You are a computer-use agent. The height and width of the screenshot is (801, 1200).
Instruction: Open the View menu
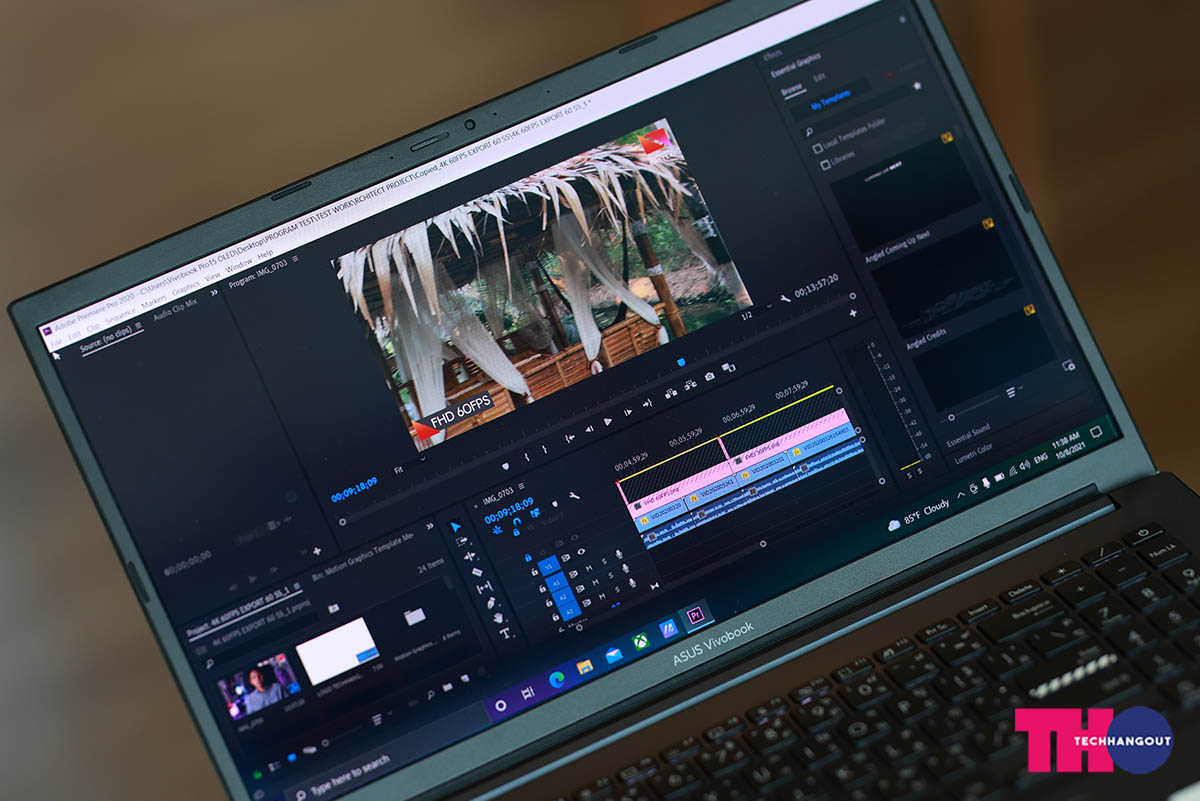pos(212,276)
